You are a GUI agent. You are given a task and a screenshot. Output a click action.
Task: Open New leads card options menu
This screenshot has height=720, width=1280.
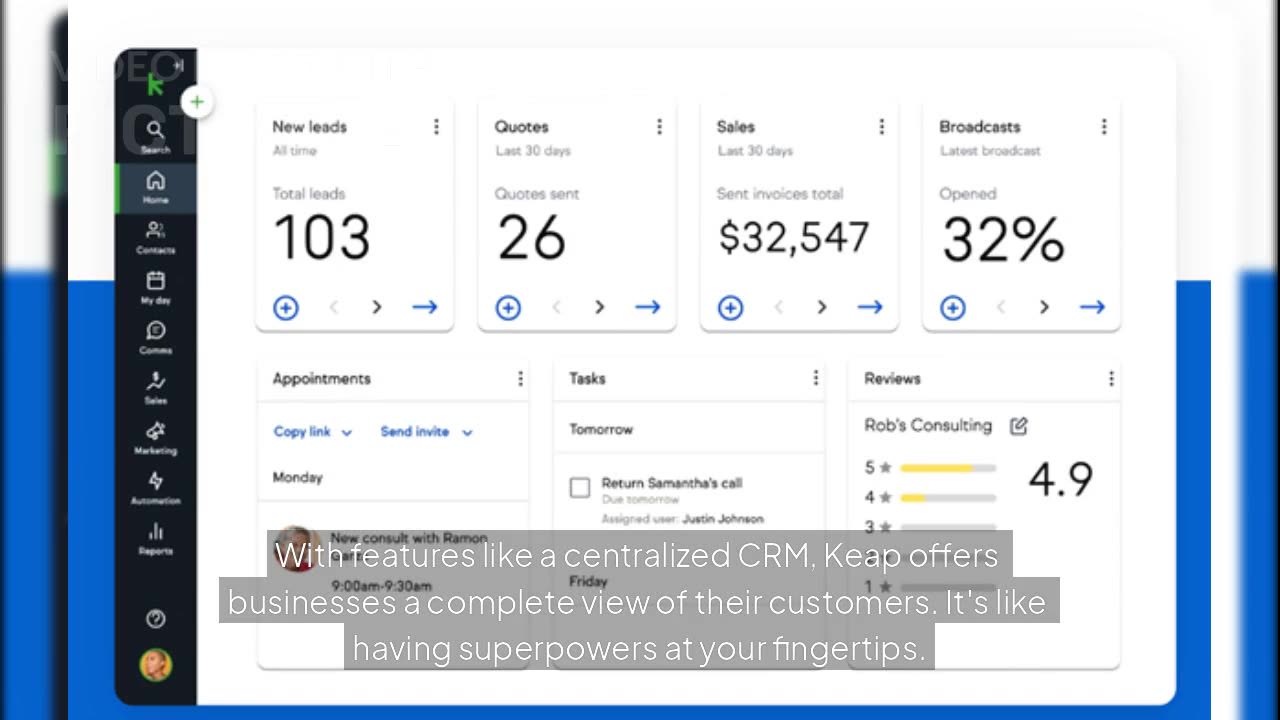click(436, 127)
